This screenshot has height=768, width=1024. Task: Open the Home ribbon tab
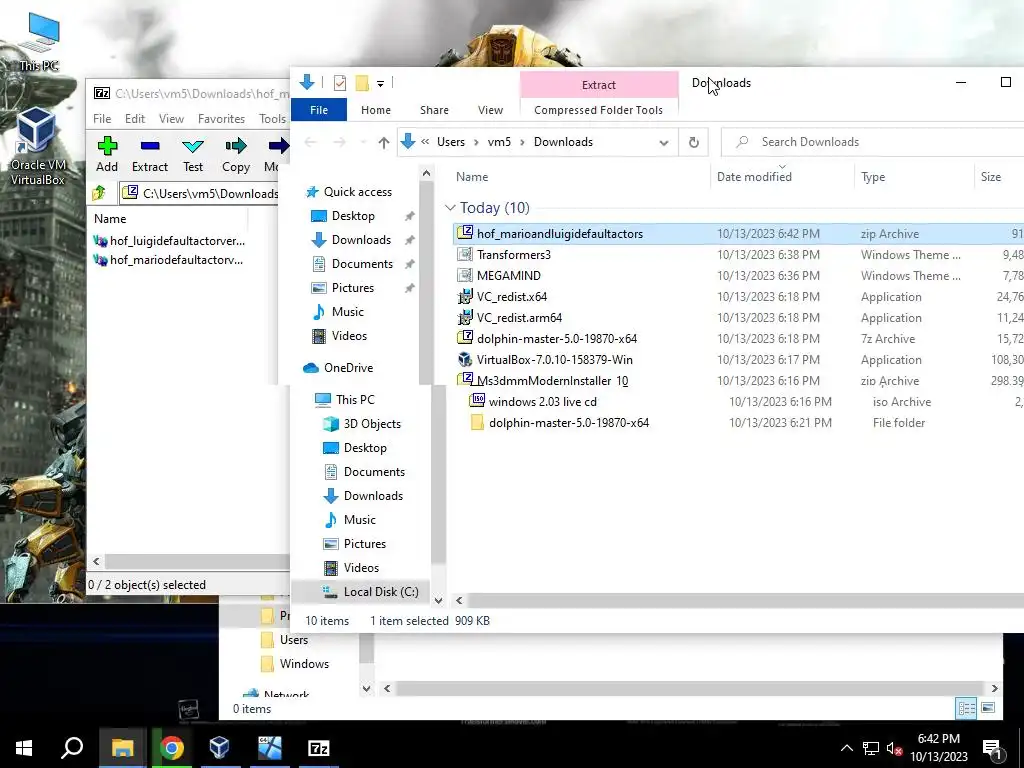(x=376, y=110)
